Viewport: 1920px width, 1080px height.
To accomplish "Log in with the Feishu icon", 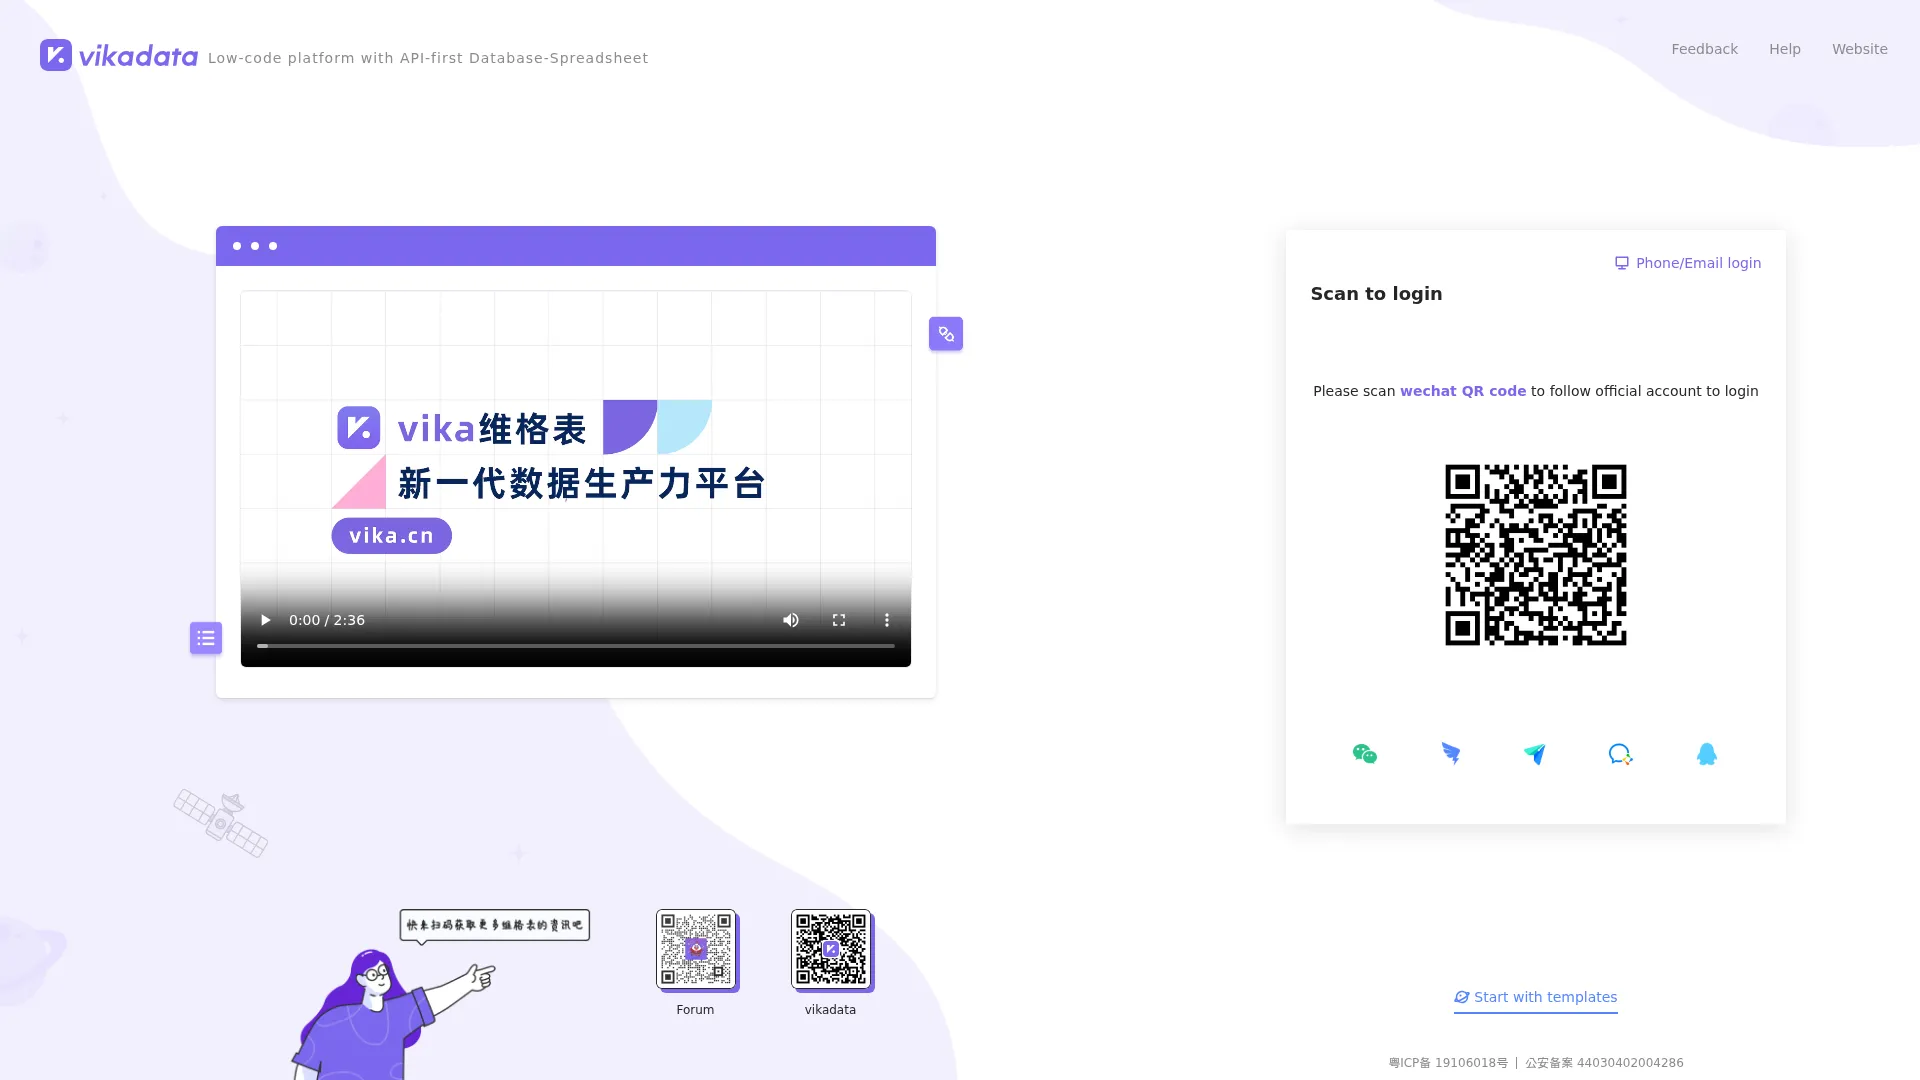I will pos(1535,754).
